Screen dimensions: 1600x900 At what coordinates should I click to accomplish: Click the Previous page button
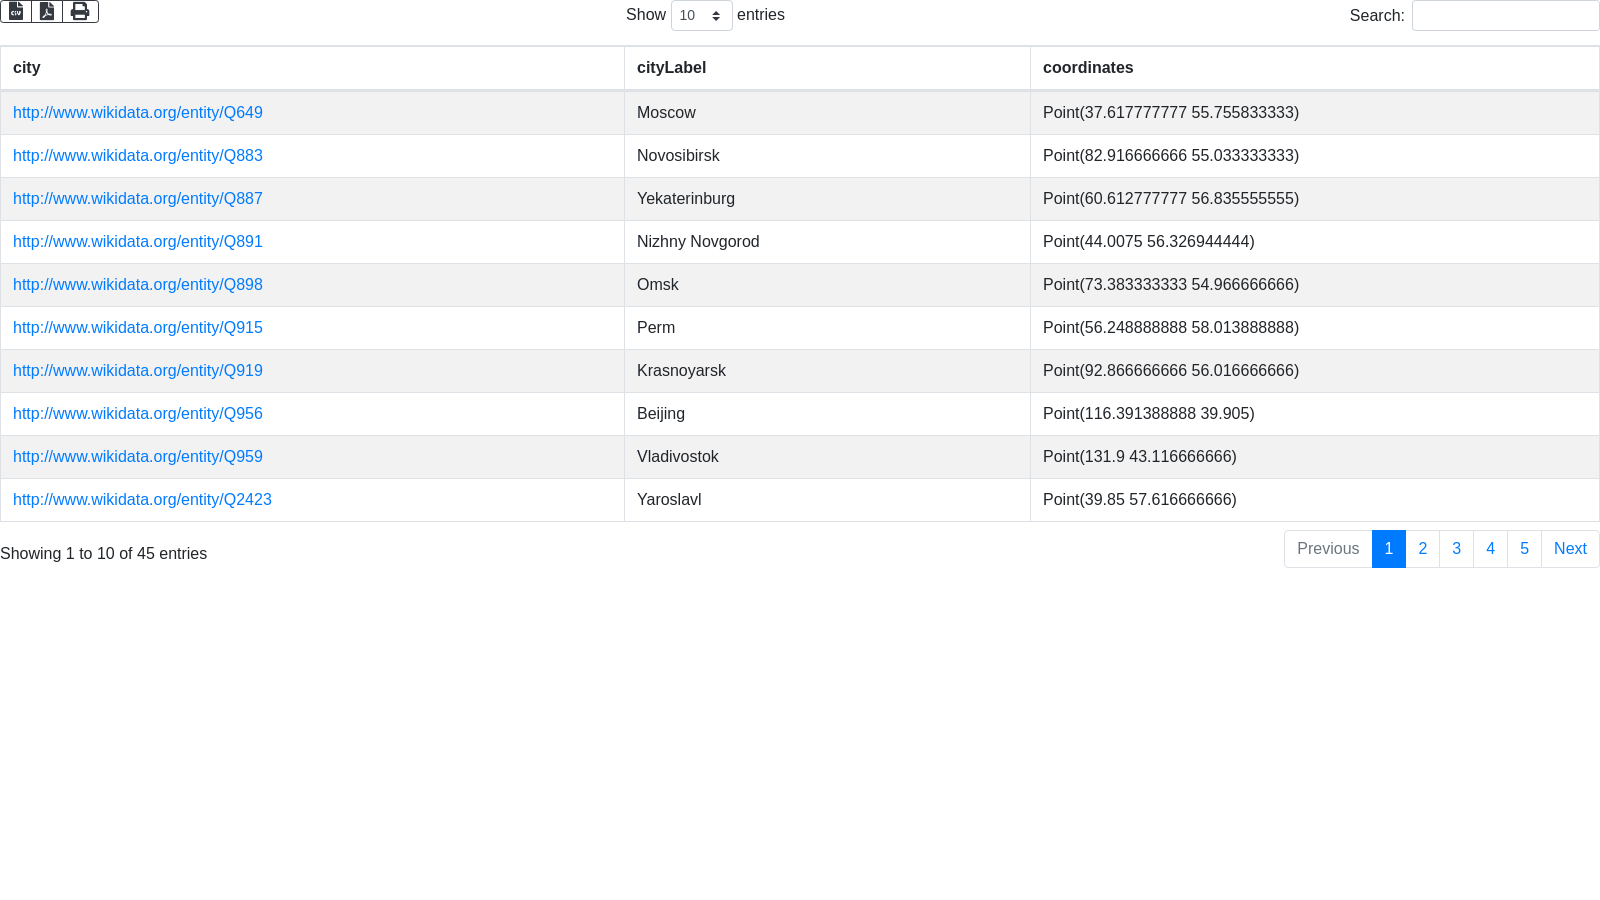point(1328,549)
